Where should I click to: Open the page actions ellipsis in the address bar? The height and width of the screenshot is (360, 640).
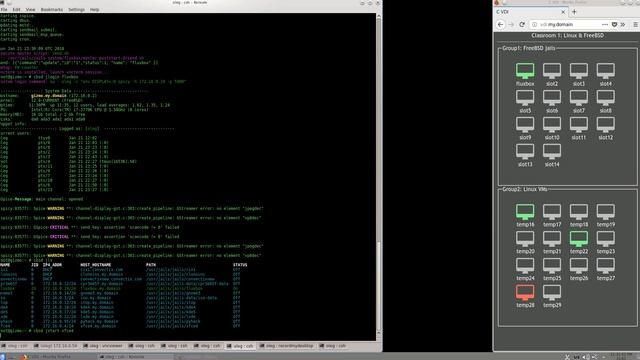pyautogui.click(x=604, y=24)
